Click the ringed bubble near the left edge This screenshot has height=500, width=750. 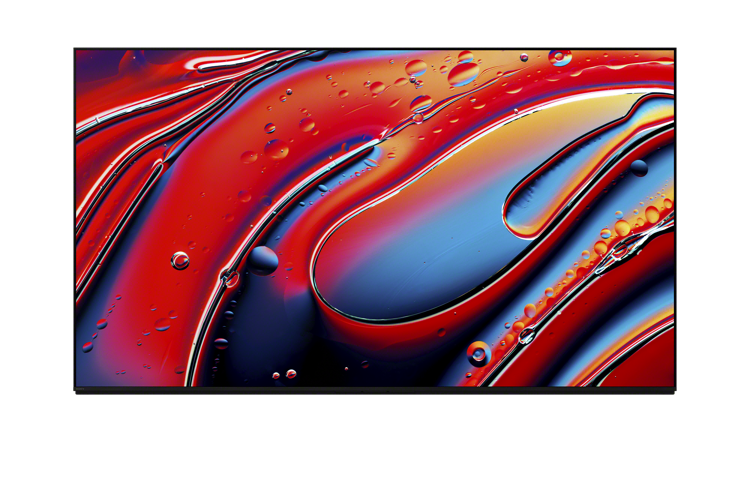point(180,260)
